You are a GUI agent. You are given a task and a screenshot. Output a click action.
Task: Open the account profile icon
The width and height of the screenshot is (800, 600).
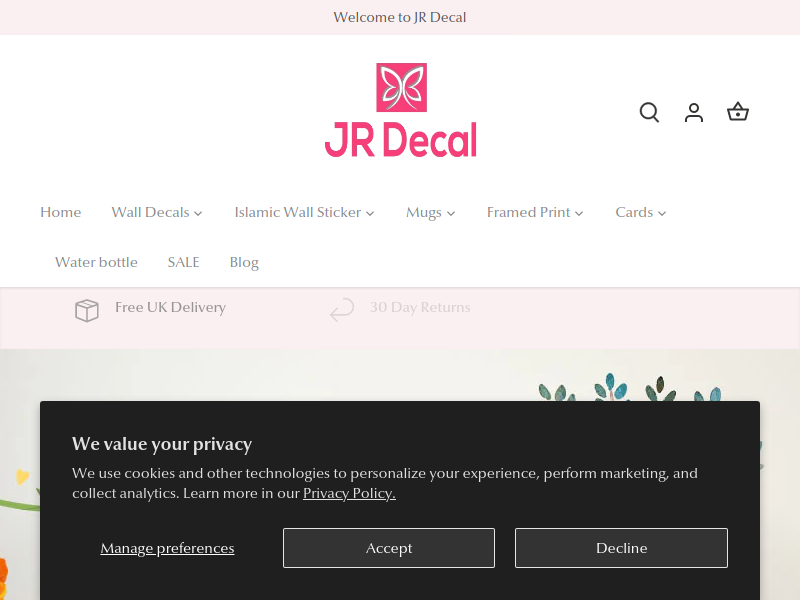tap(693, 112)
